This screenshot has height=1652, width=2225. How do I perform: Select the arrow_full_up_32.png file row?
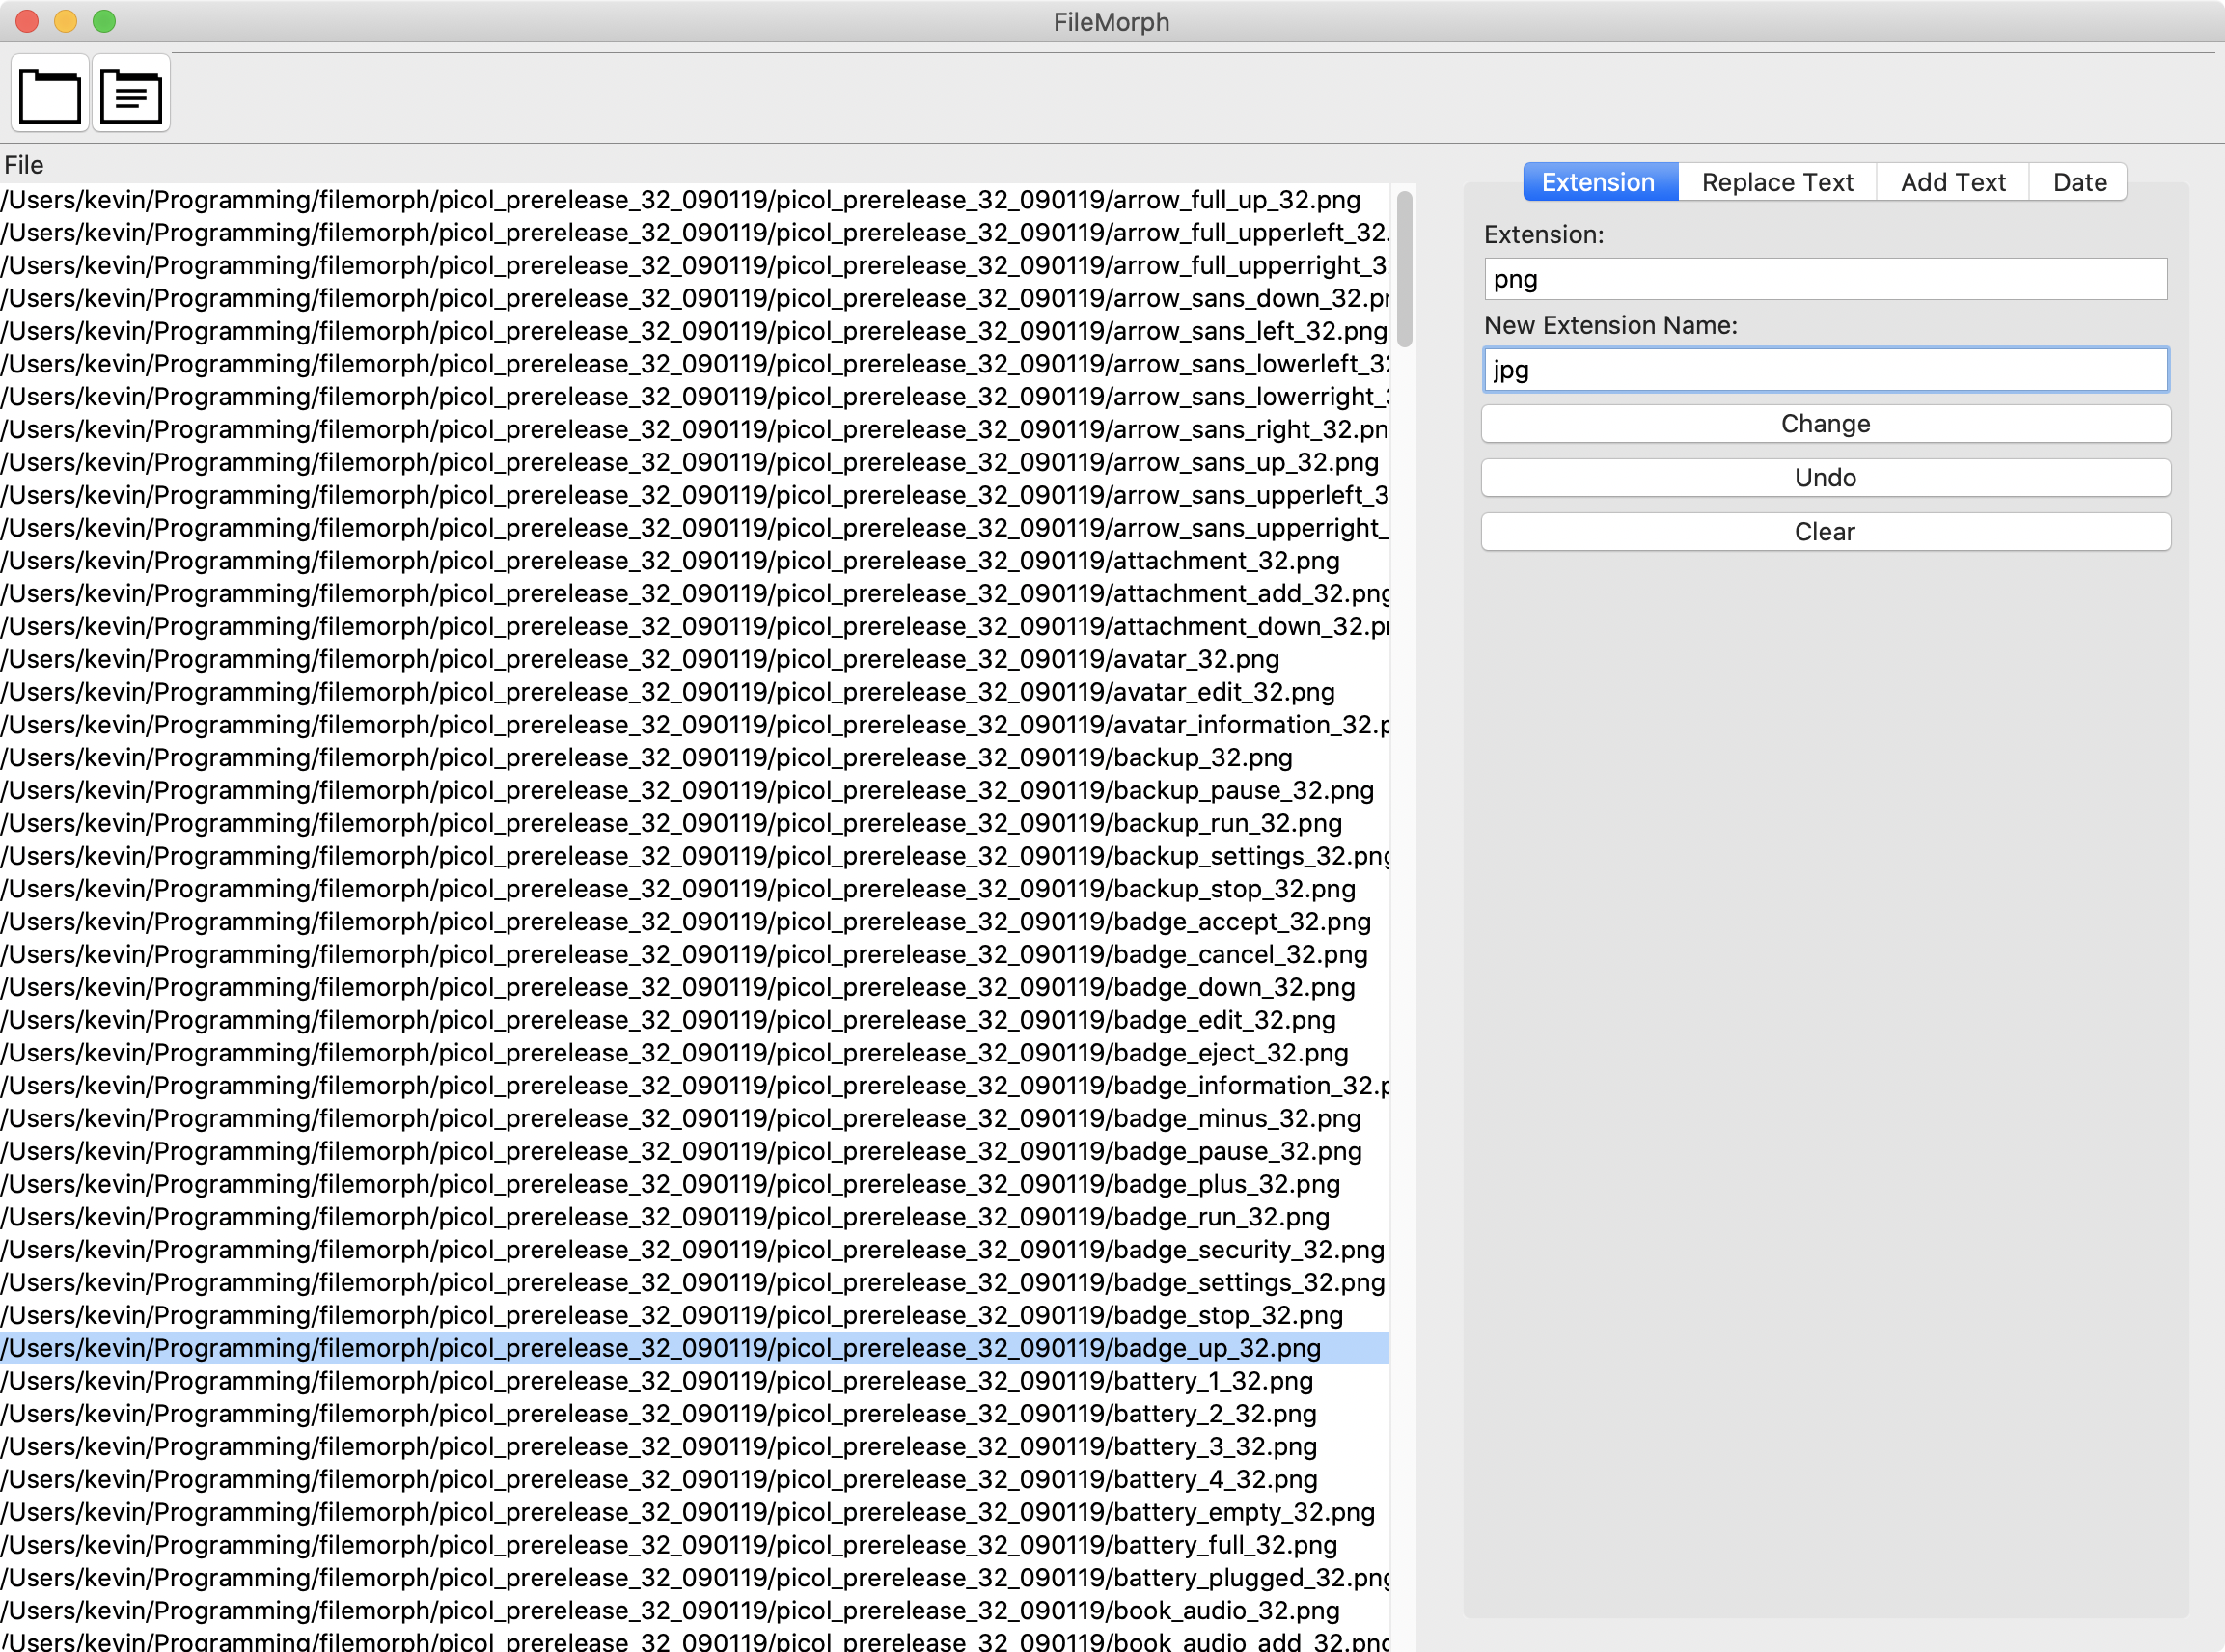694,200
